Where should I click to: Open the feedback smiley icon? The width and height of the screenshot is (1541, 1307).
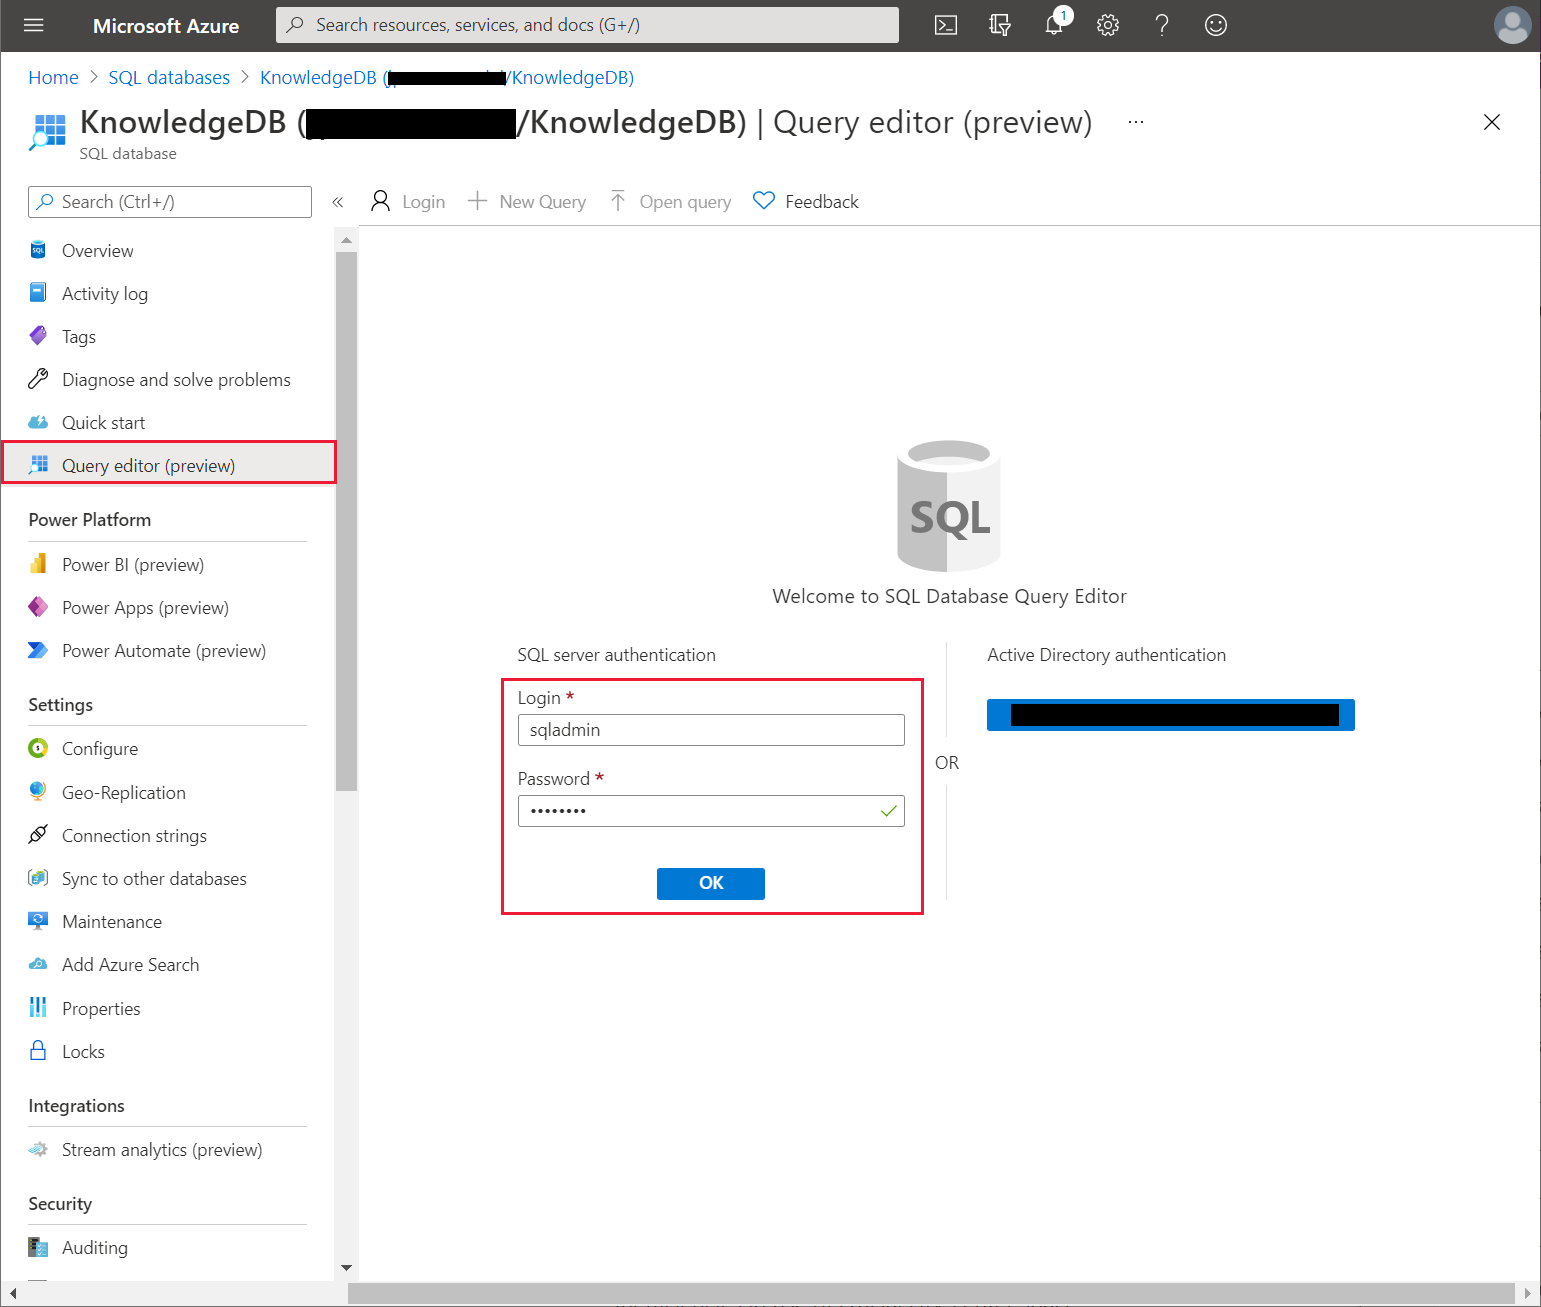[1215, 25]
